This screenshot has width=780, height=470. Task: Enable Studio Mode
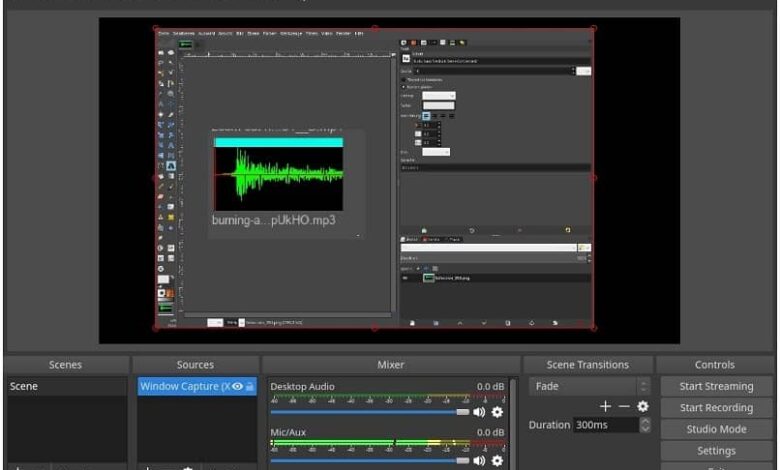pyautogui.click(x=716, y=429)
